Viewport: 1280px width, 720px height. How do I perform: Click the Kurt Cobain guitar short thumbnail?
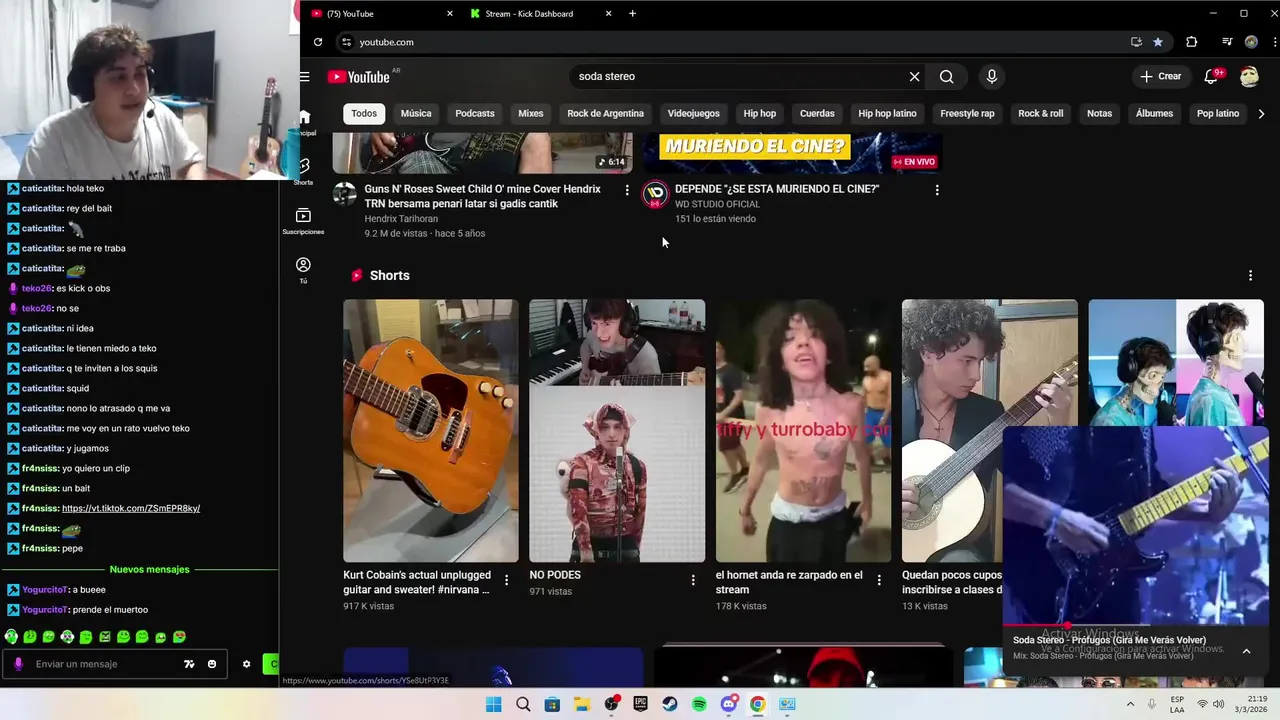431,431
